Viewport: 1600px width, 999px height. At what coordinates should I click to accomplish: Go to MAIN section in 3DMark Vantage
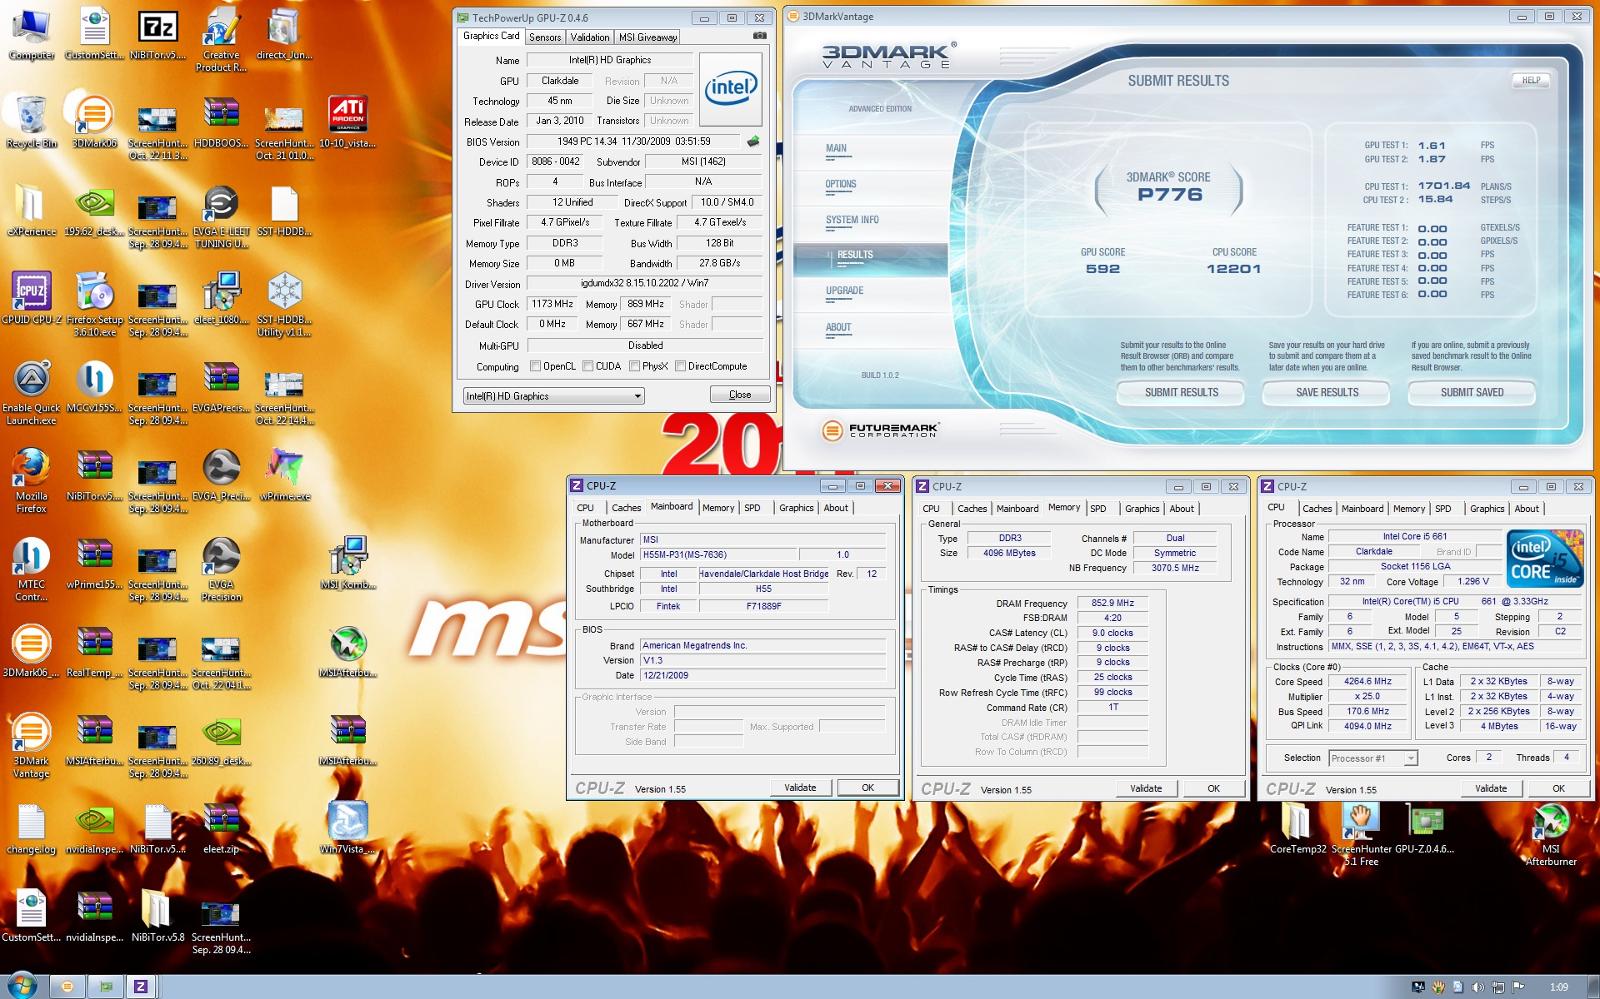click(x=836, y=148)
